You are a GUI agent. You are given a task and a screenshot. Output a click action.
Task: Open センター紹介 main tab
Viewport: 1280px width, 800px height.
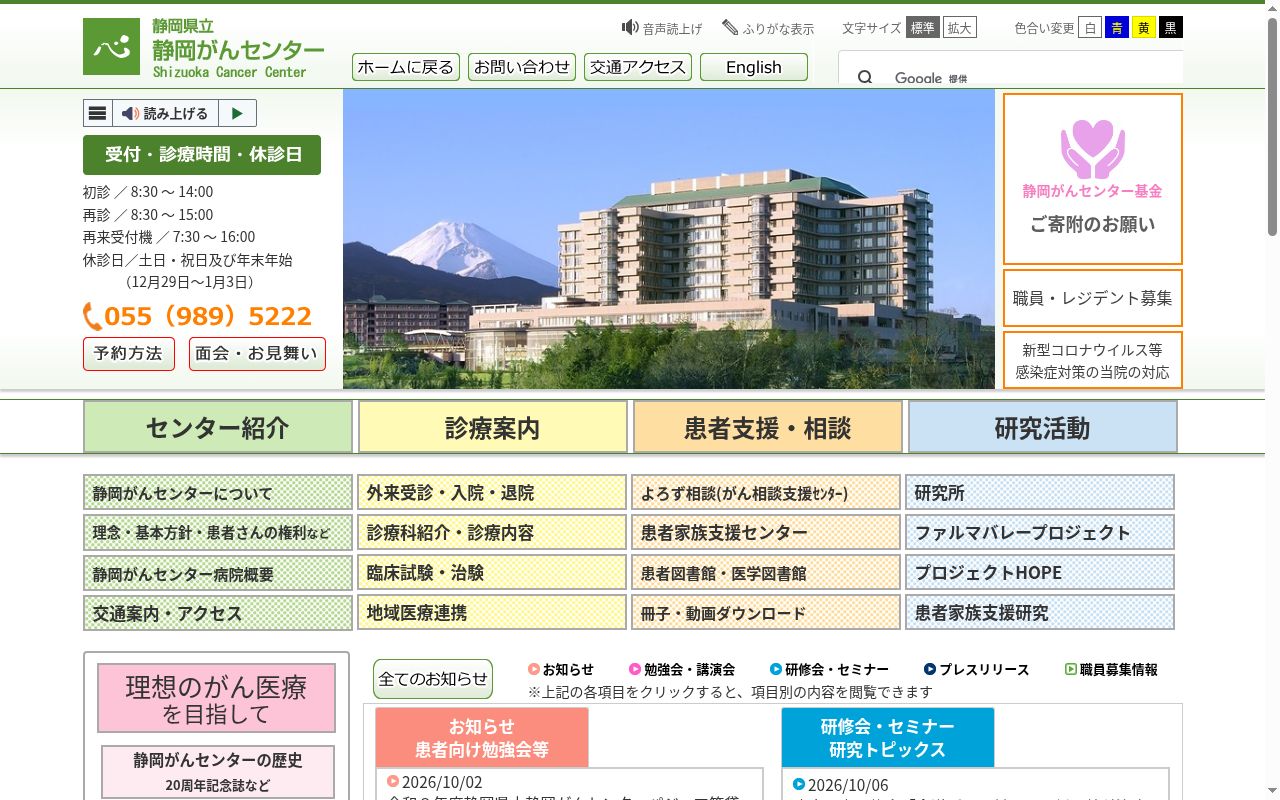pyautogui.click(x=218, y=427)
